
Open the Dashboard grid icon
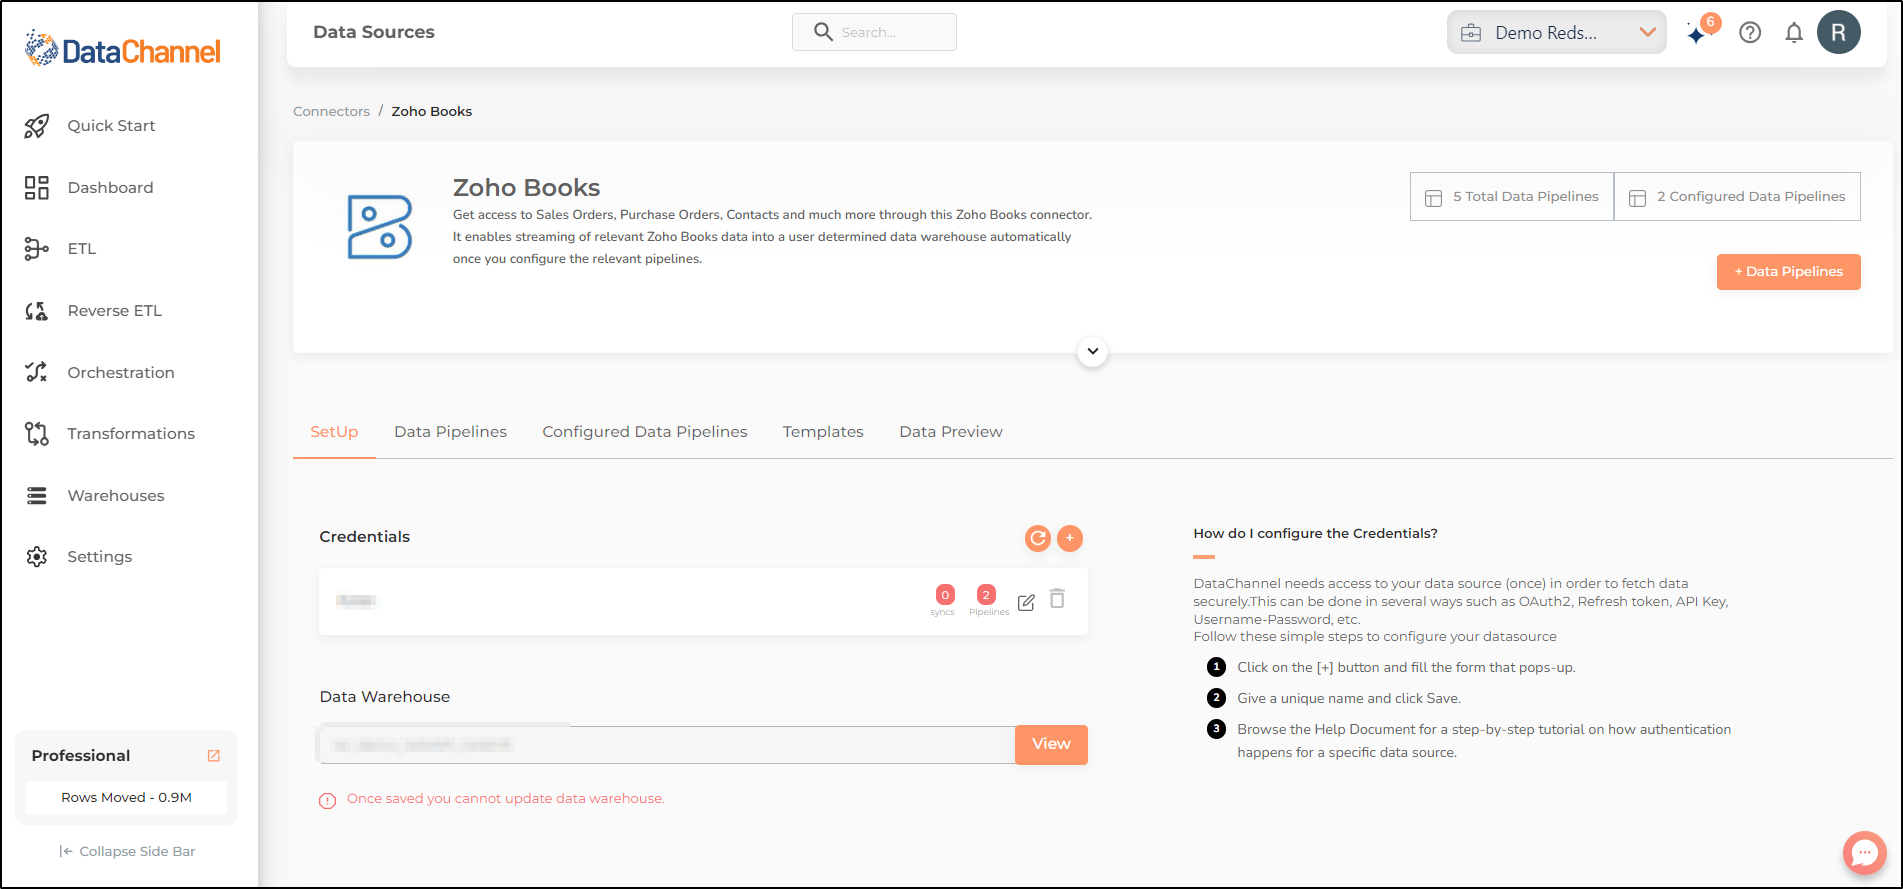coord(37,188)
